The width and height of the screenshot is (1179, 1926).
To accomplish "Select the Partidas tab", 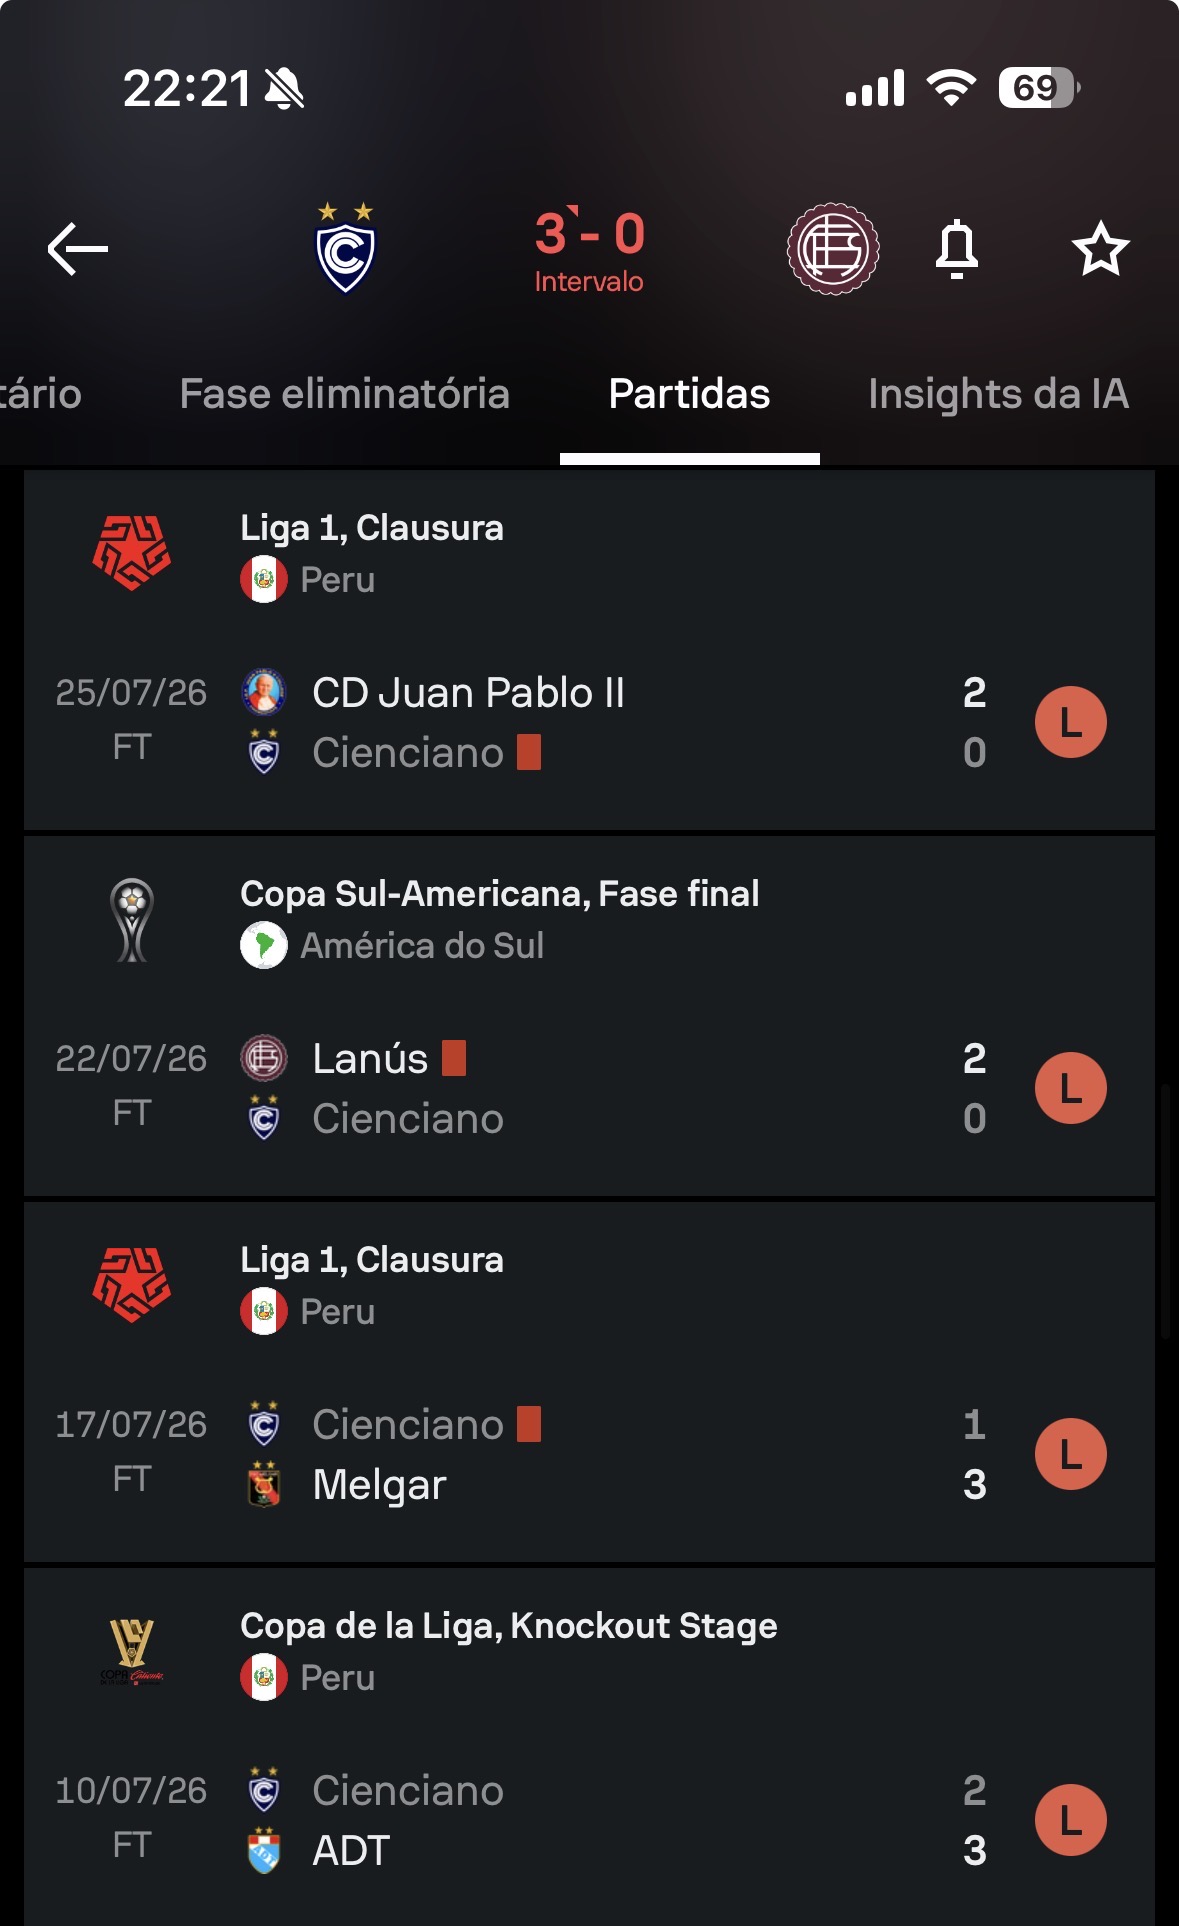I will (x=689, y=394).
